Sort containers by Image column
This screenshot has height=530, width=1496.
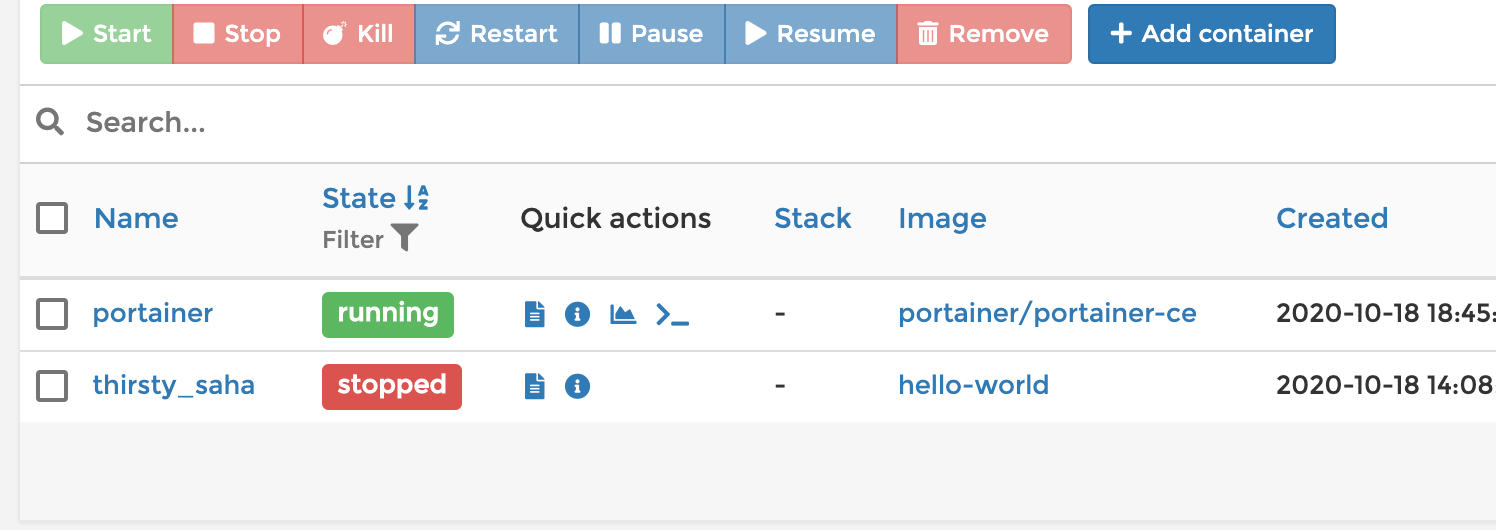pos(942,218)
